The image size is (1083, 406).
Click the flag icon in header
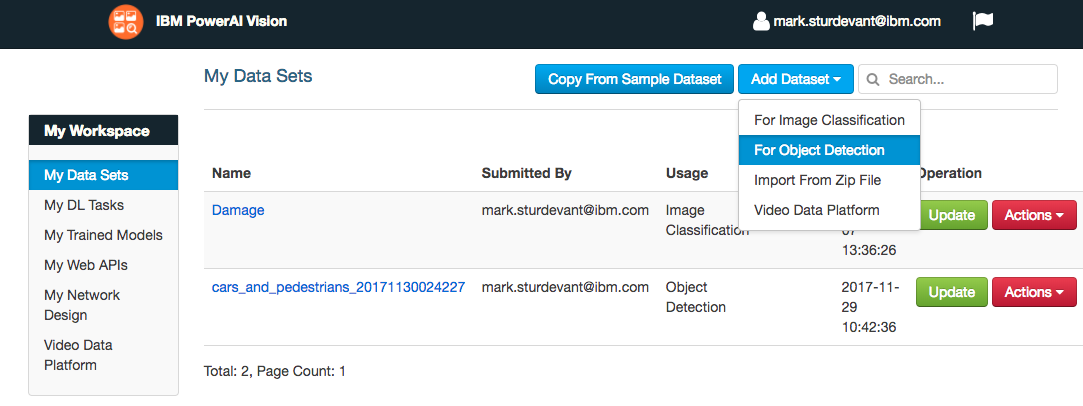[982, 21]
